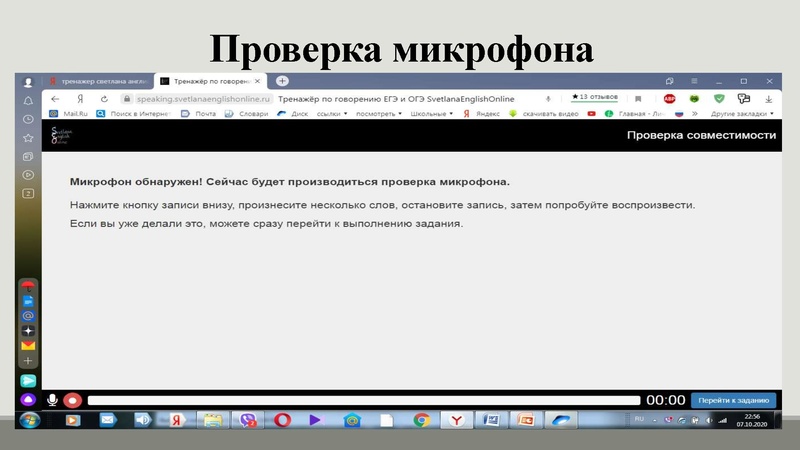Open Viber from the taskbar
Viewport: 800px width, 450px height.
[247, 420]
